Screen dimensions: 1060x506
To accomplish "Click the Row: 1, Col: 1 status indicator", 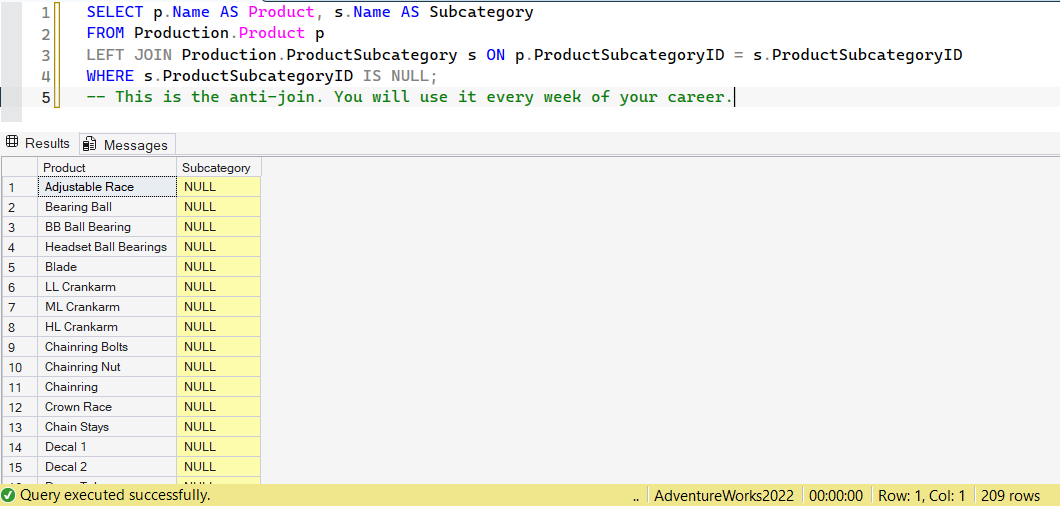I will click(x=921, y=495).
